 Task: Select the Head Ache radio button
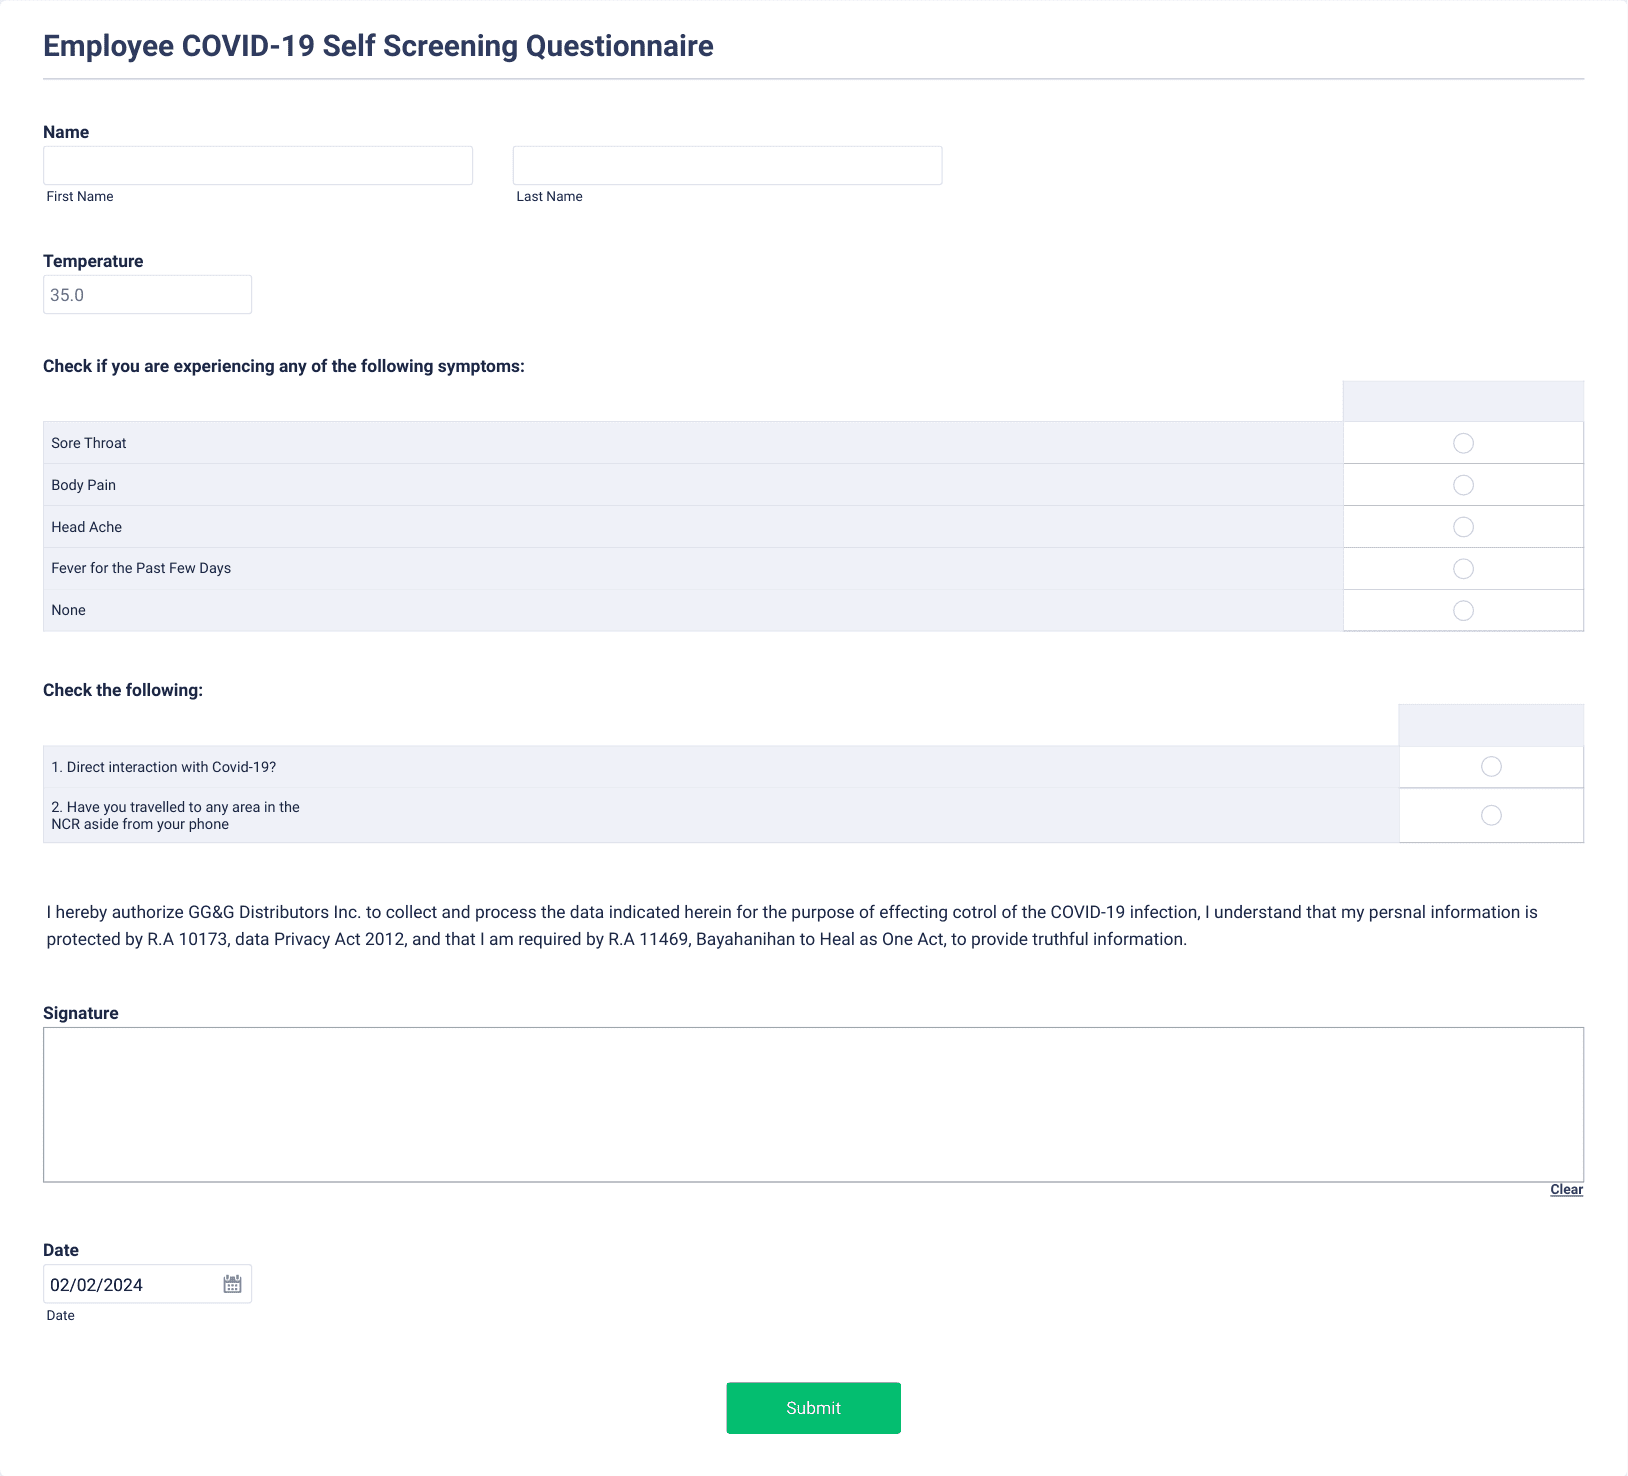[1463, 527]
